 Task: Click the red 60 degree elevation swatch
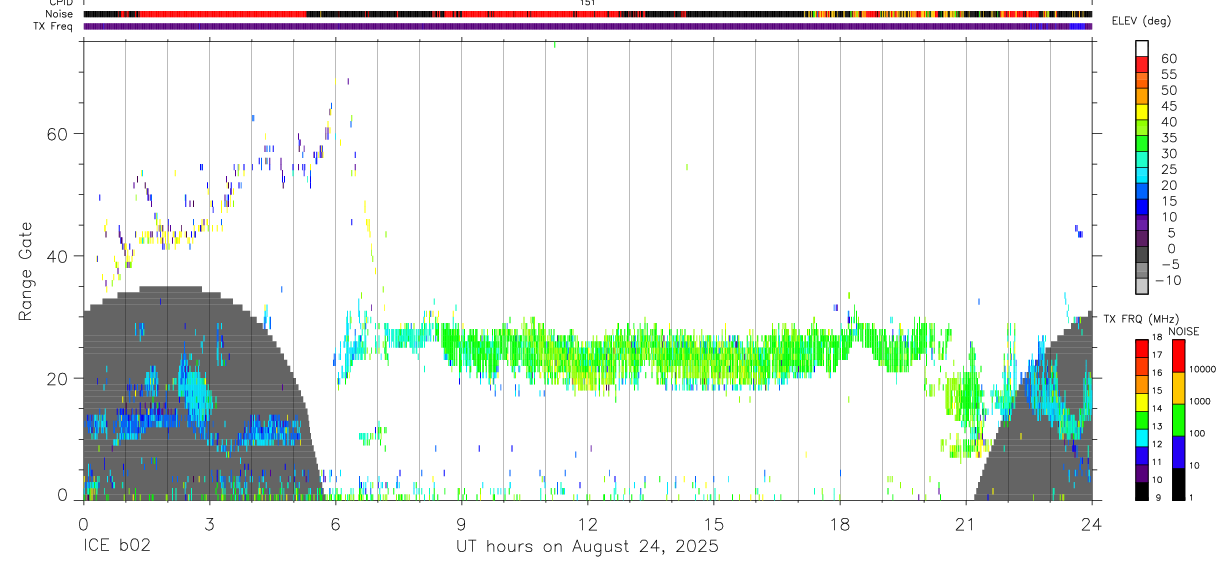click(x=1142, y=64)
